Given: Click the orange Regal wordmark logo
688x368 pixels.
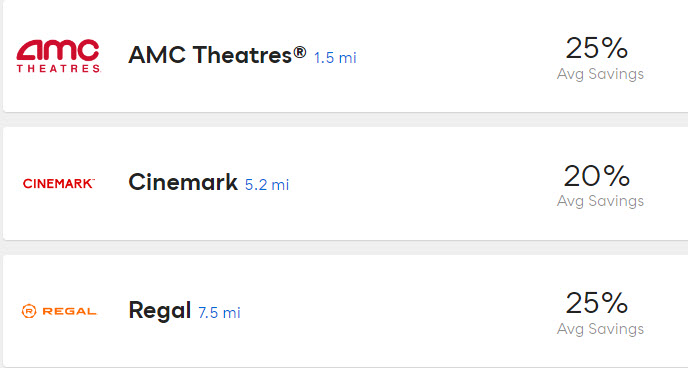Looking at the screenshot, I should [x=59, y=311].
